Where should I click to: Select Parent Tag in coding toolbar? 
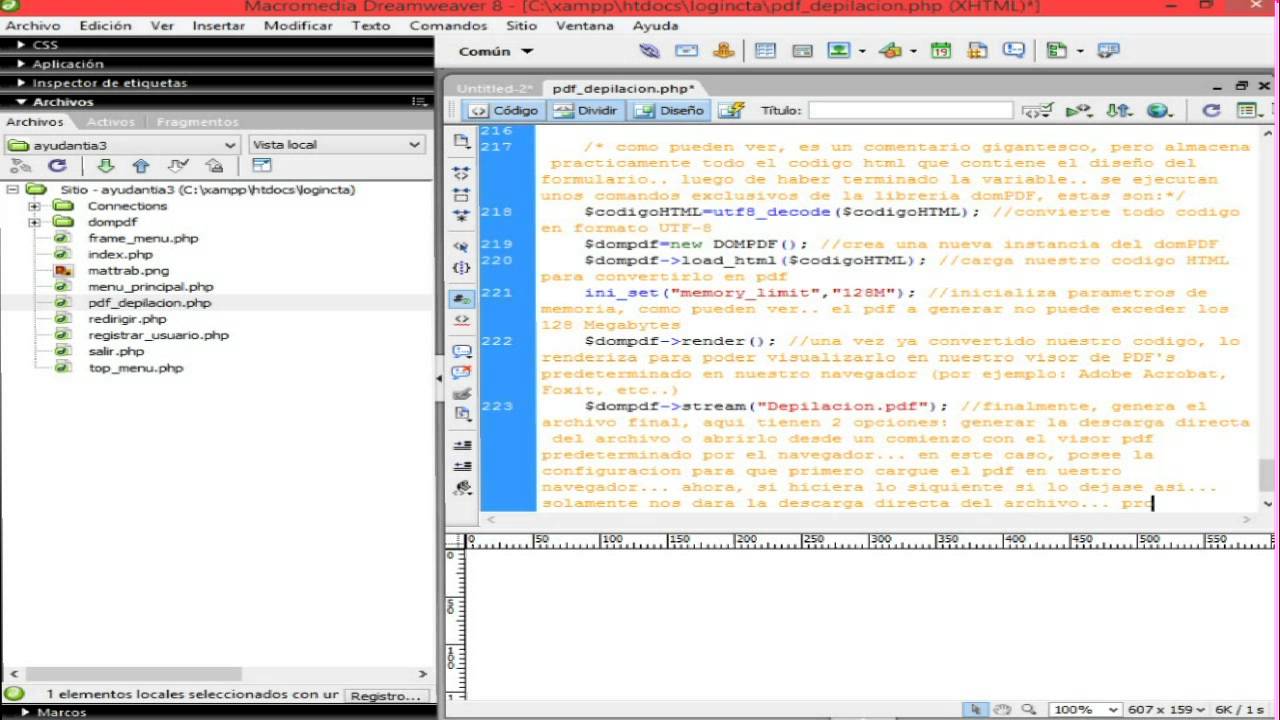(x=461, y=246)
